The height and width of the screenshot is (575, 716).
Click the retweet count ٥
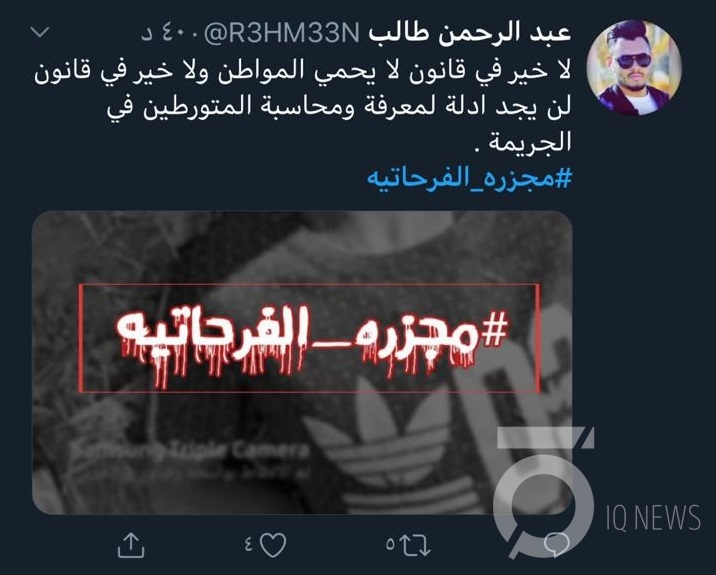390,544
